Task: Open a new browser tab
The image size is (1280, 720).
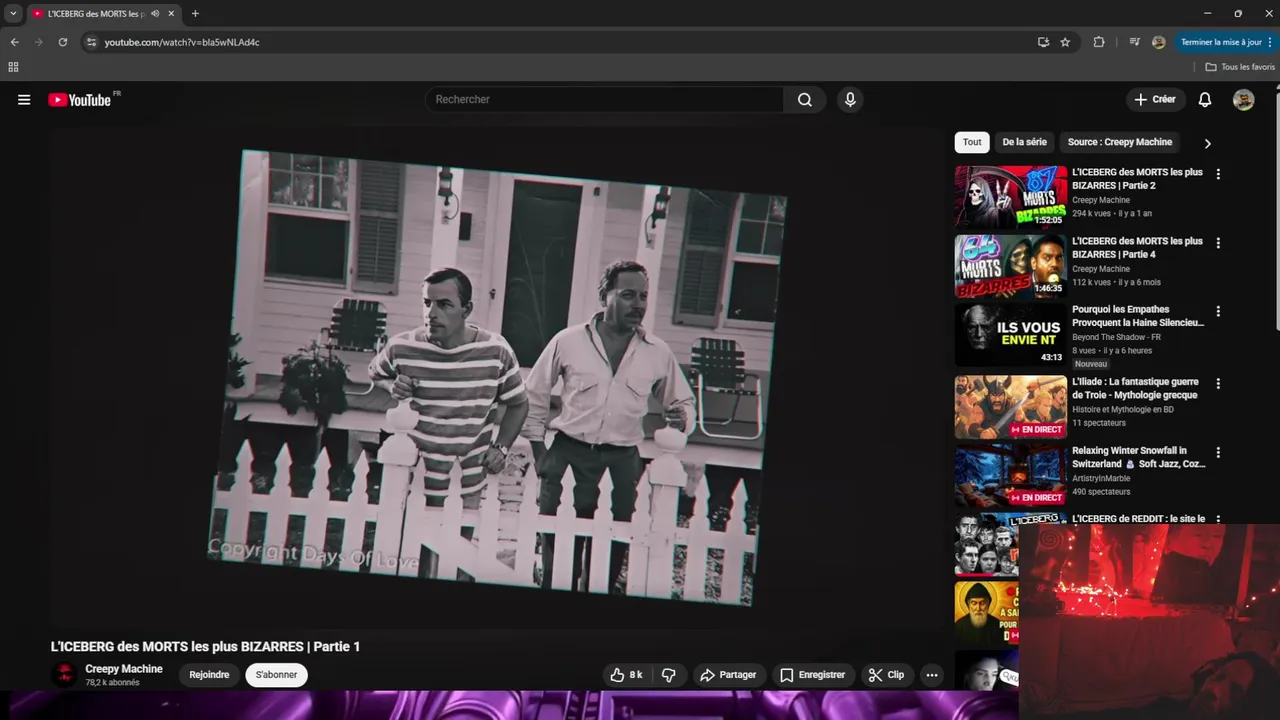Action: point(195,14)
